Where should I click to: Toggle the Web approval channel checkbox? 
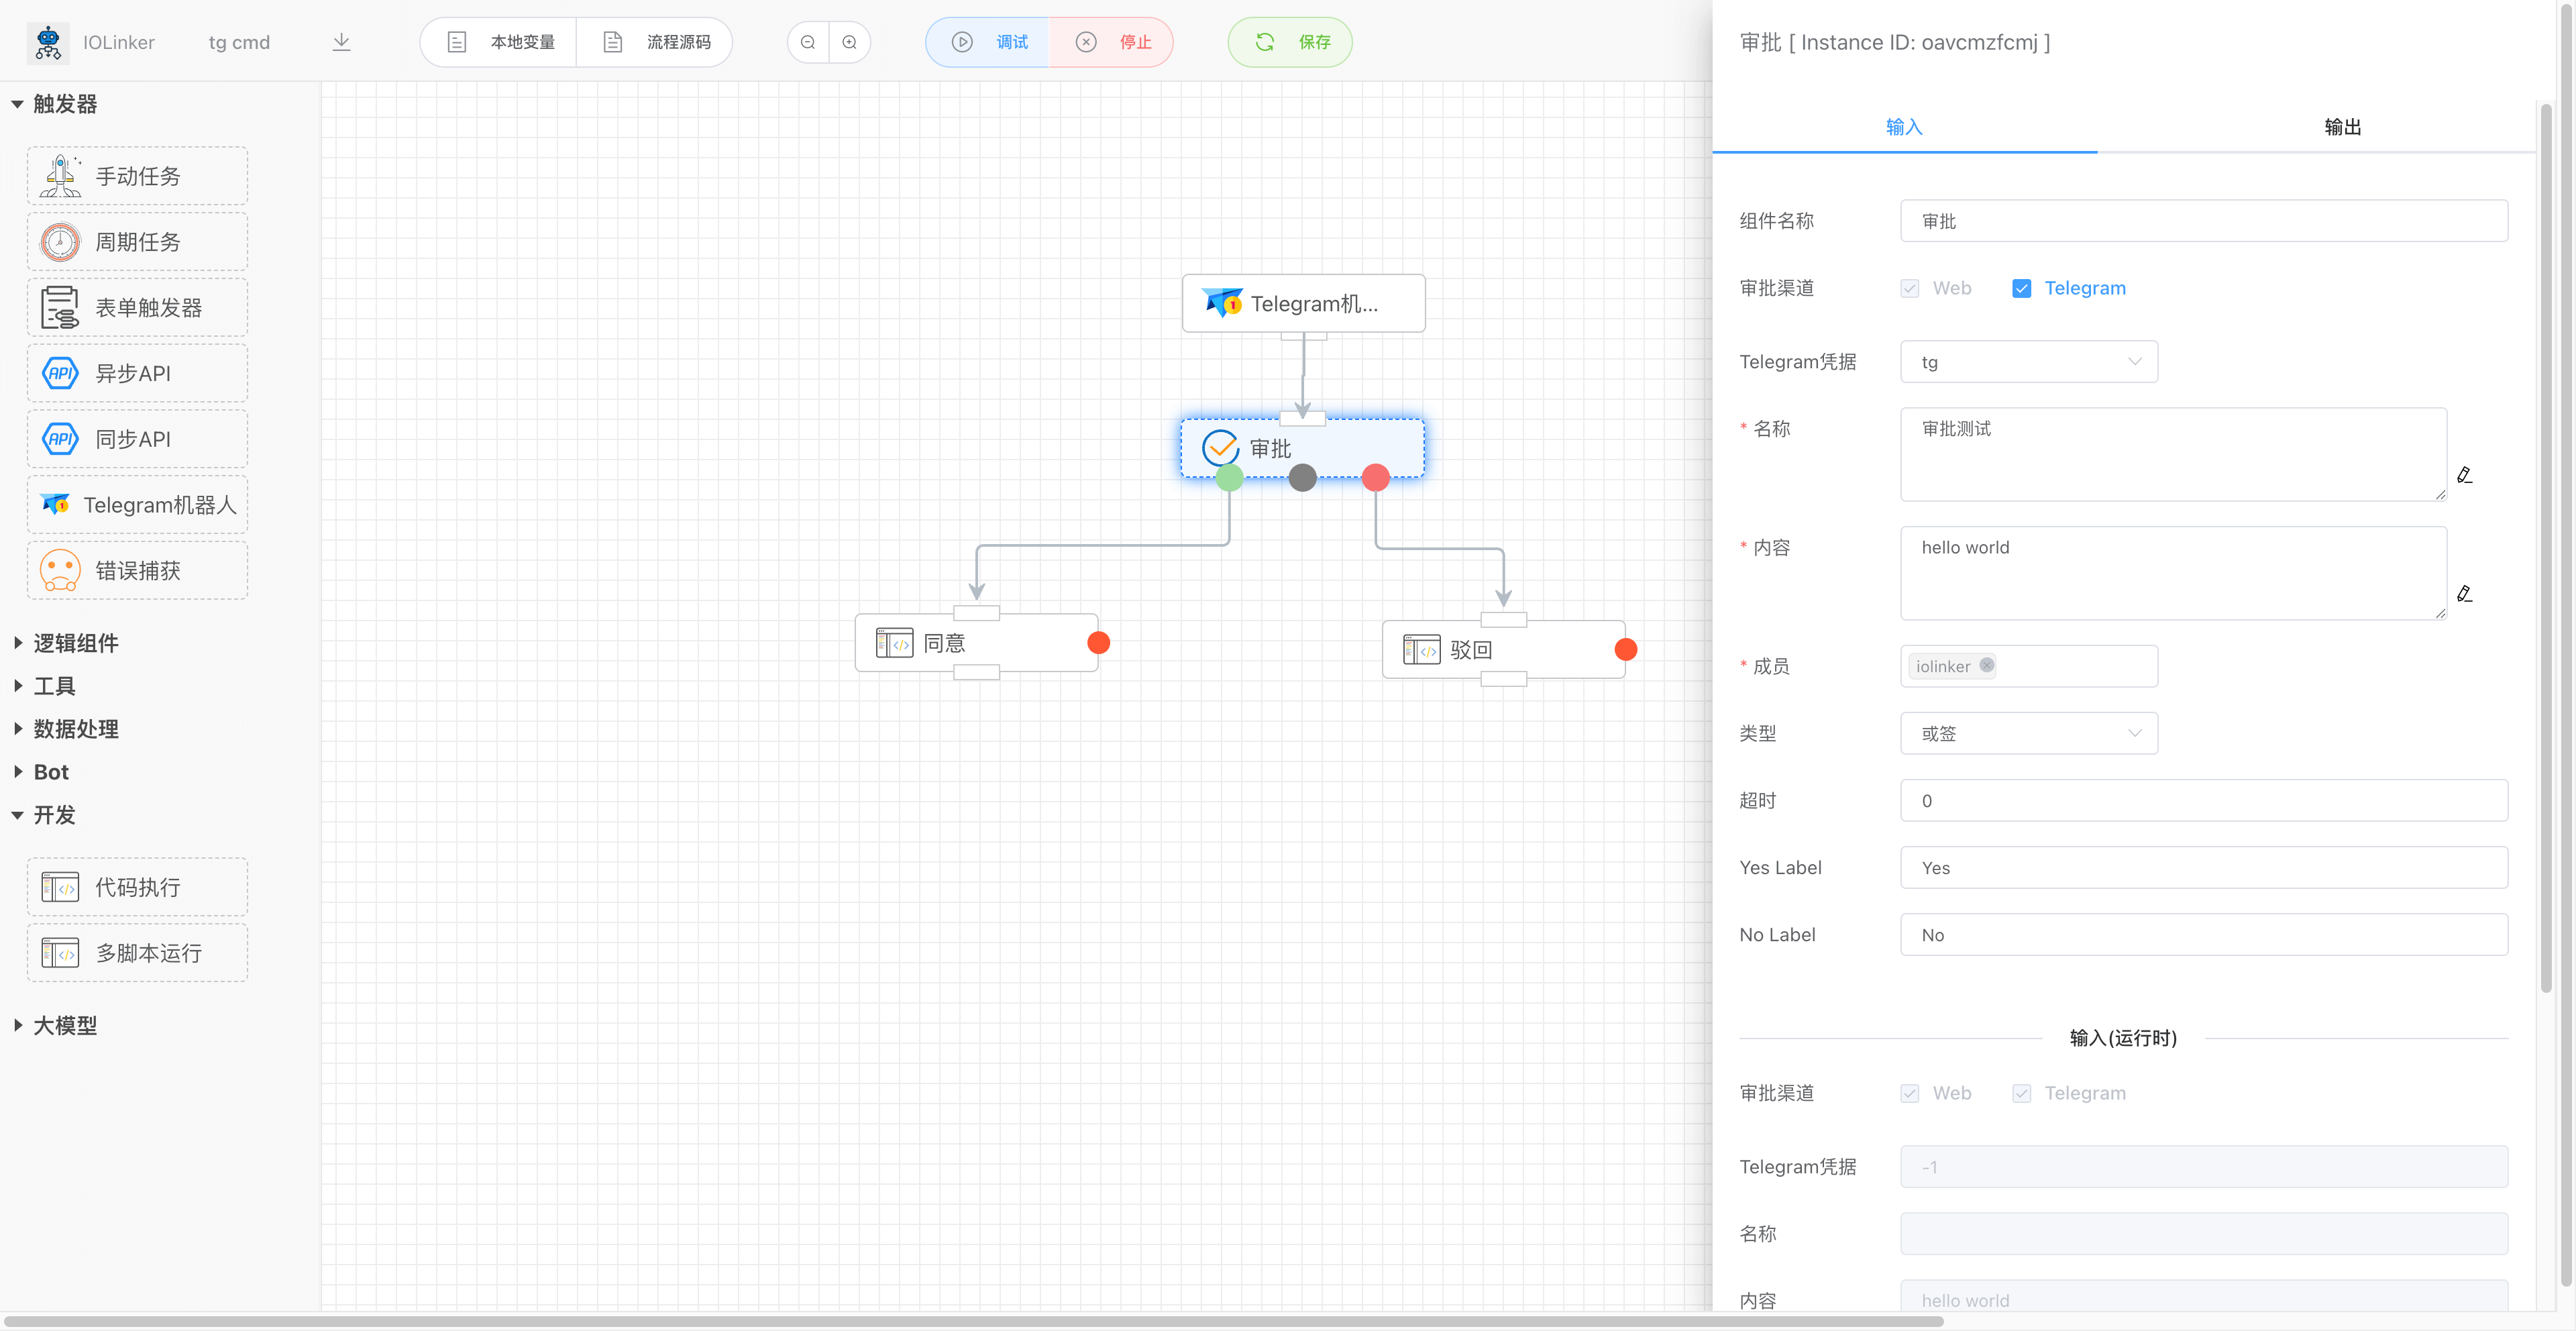[1910, 289]
